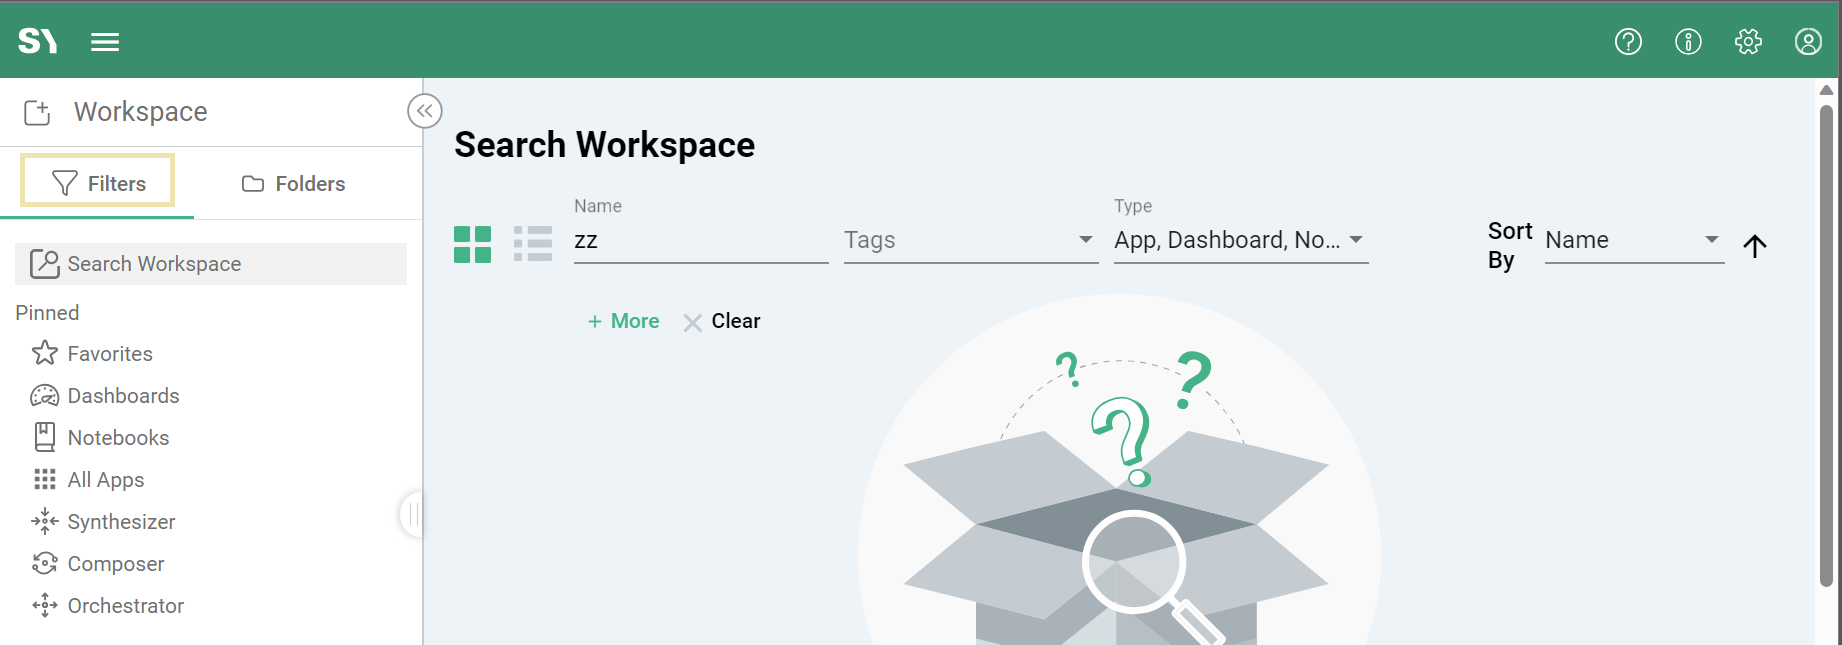1842x645 pixels.
Task: Switch to grid tile view
Action: (472, 244)
